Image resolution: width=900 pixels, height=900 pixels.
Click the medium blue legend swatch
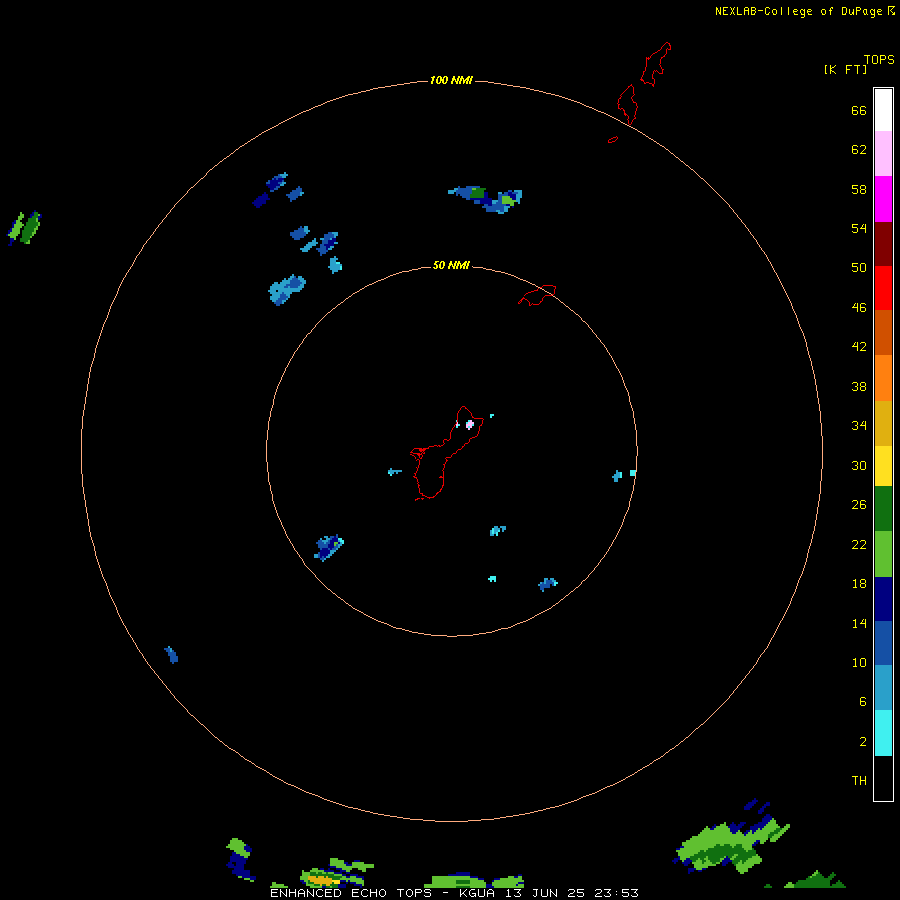pos(883,643)
